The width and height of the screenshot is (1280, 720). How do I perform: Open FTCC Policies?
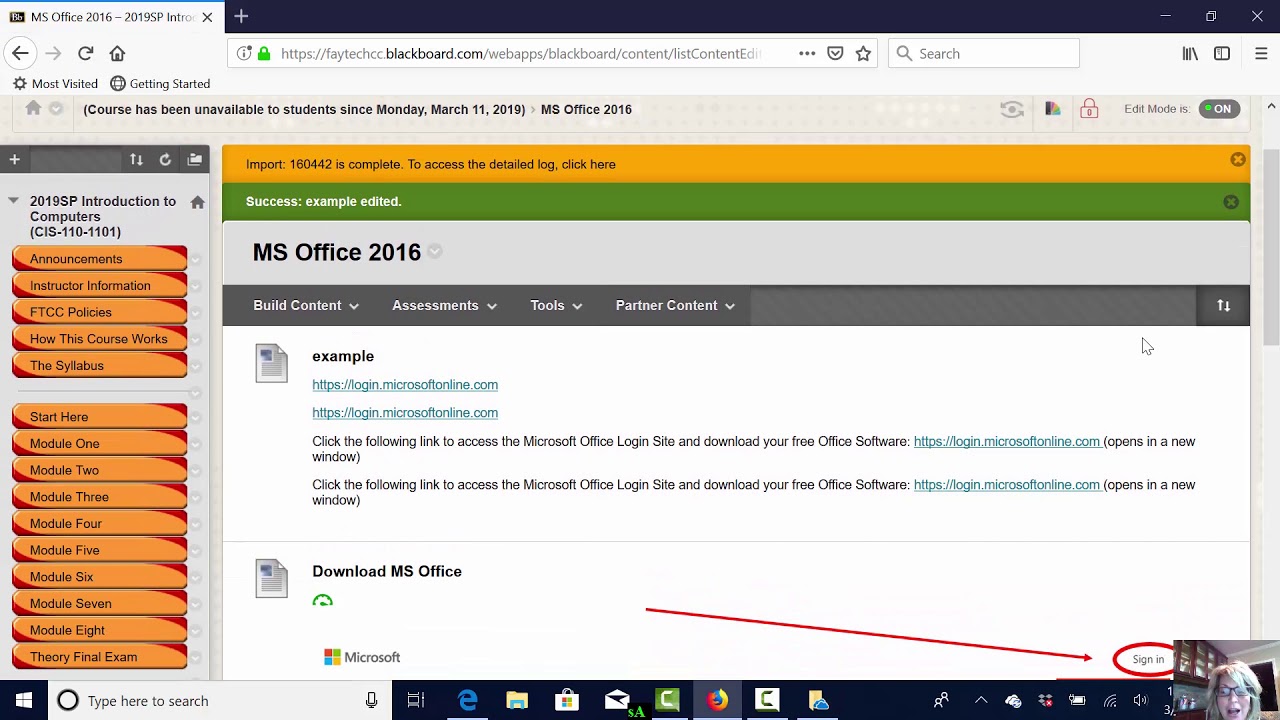click(x=71, y=312)
